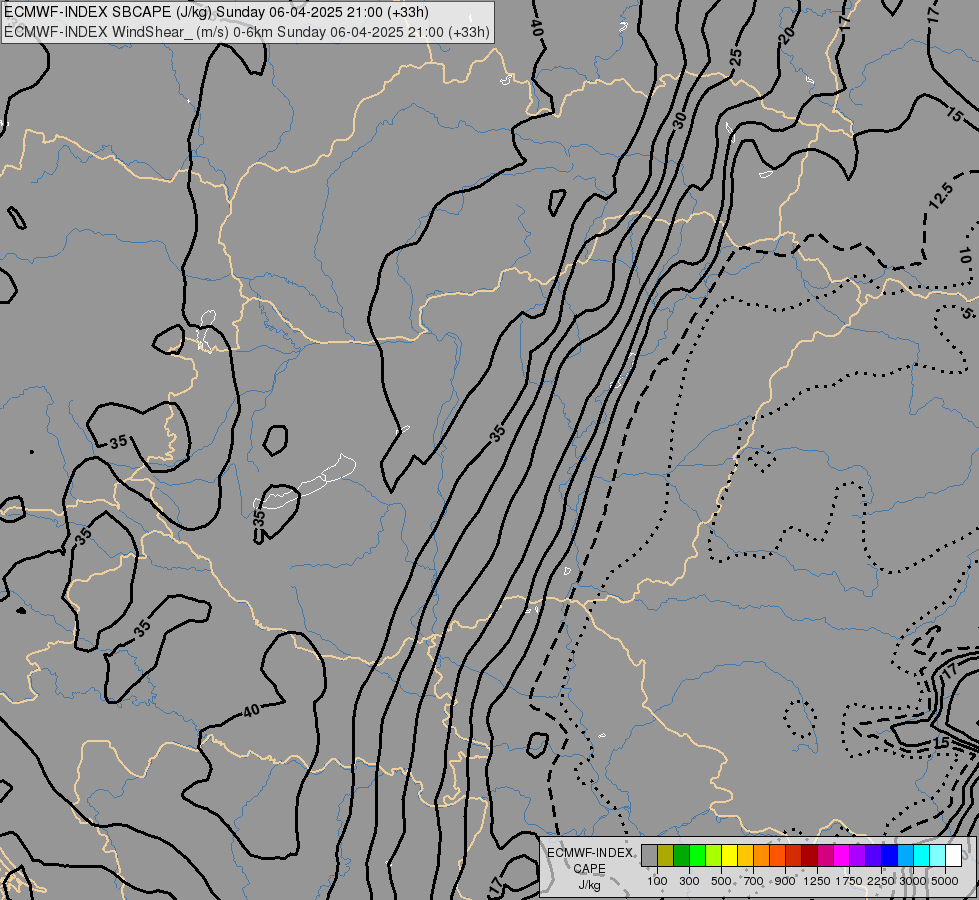This screenshot has width=979, height=900.
Task: Click the CAPE label in the legend
Action: point(589,869)
